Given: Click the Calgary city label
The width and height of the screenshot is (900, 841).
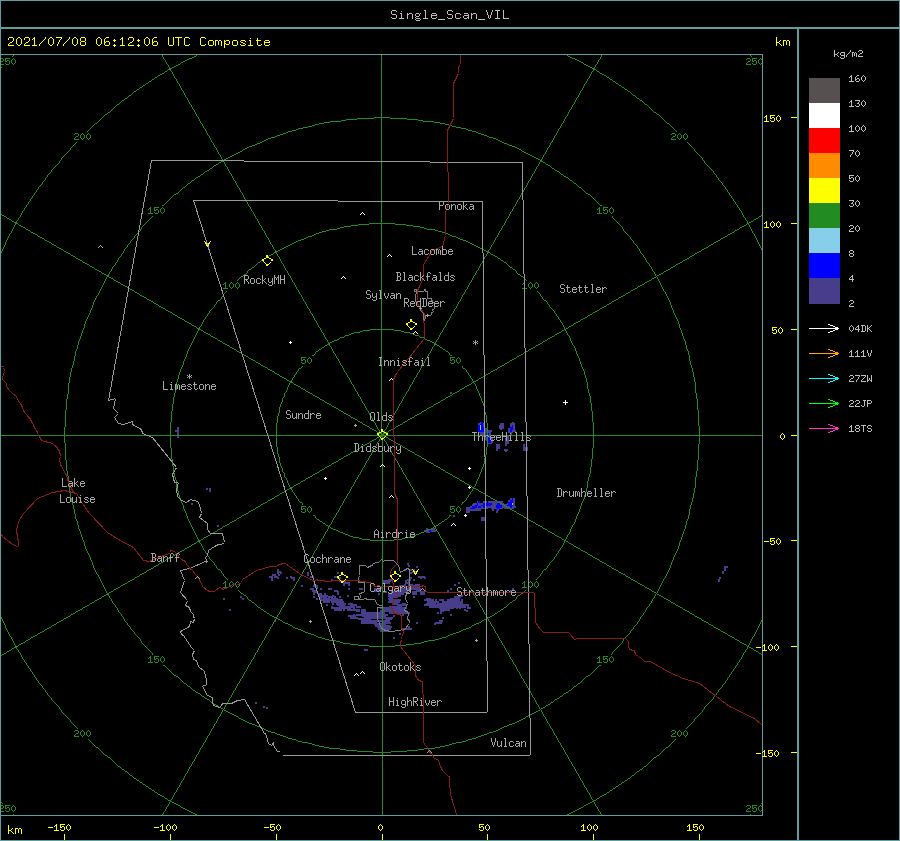Looking at the screenshot, I should tap(390, 588).
